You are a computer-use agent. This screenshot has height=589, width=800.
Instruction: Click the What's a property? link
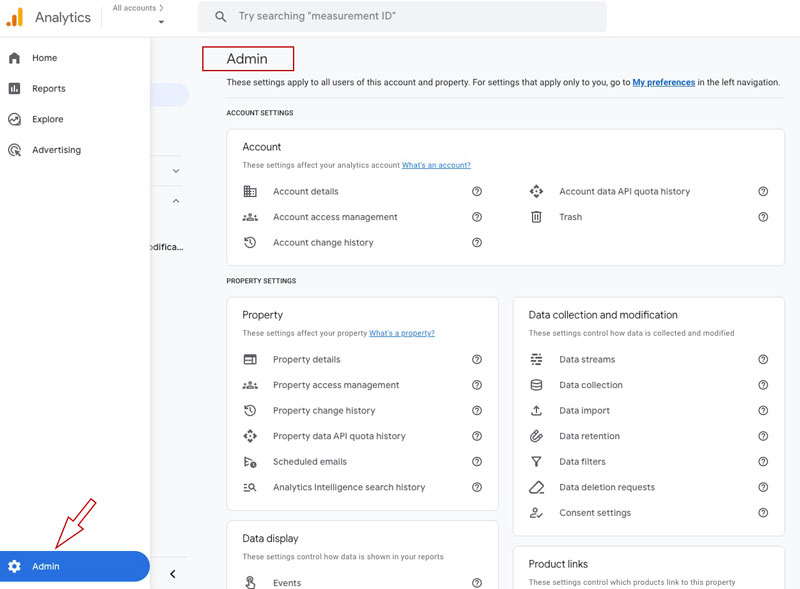pyautogui.click(x=404, y=333)
